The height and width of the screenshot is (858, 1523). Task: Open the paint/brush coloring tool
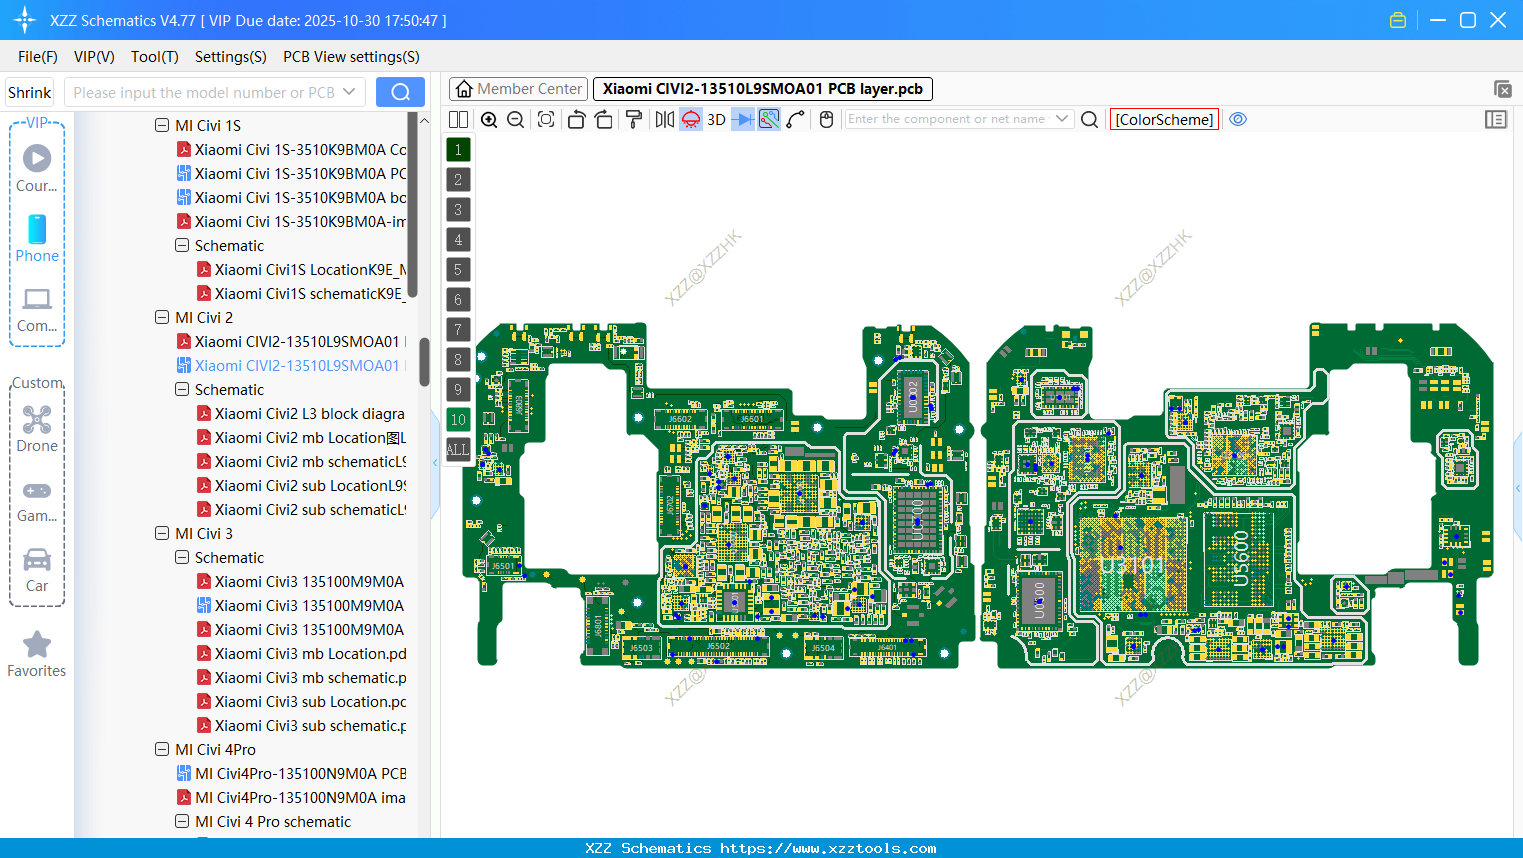click(x=632, y=119)
